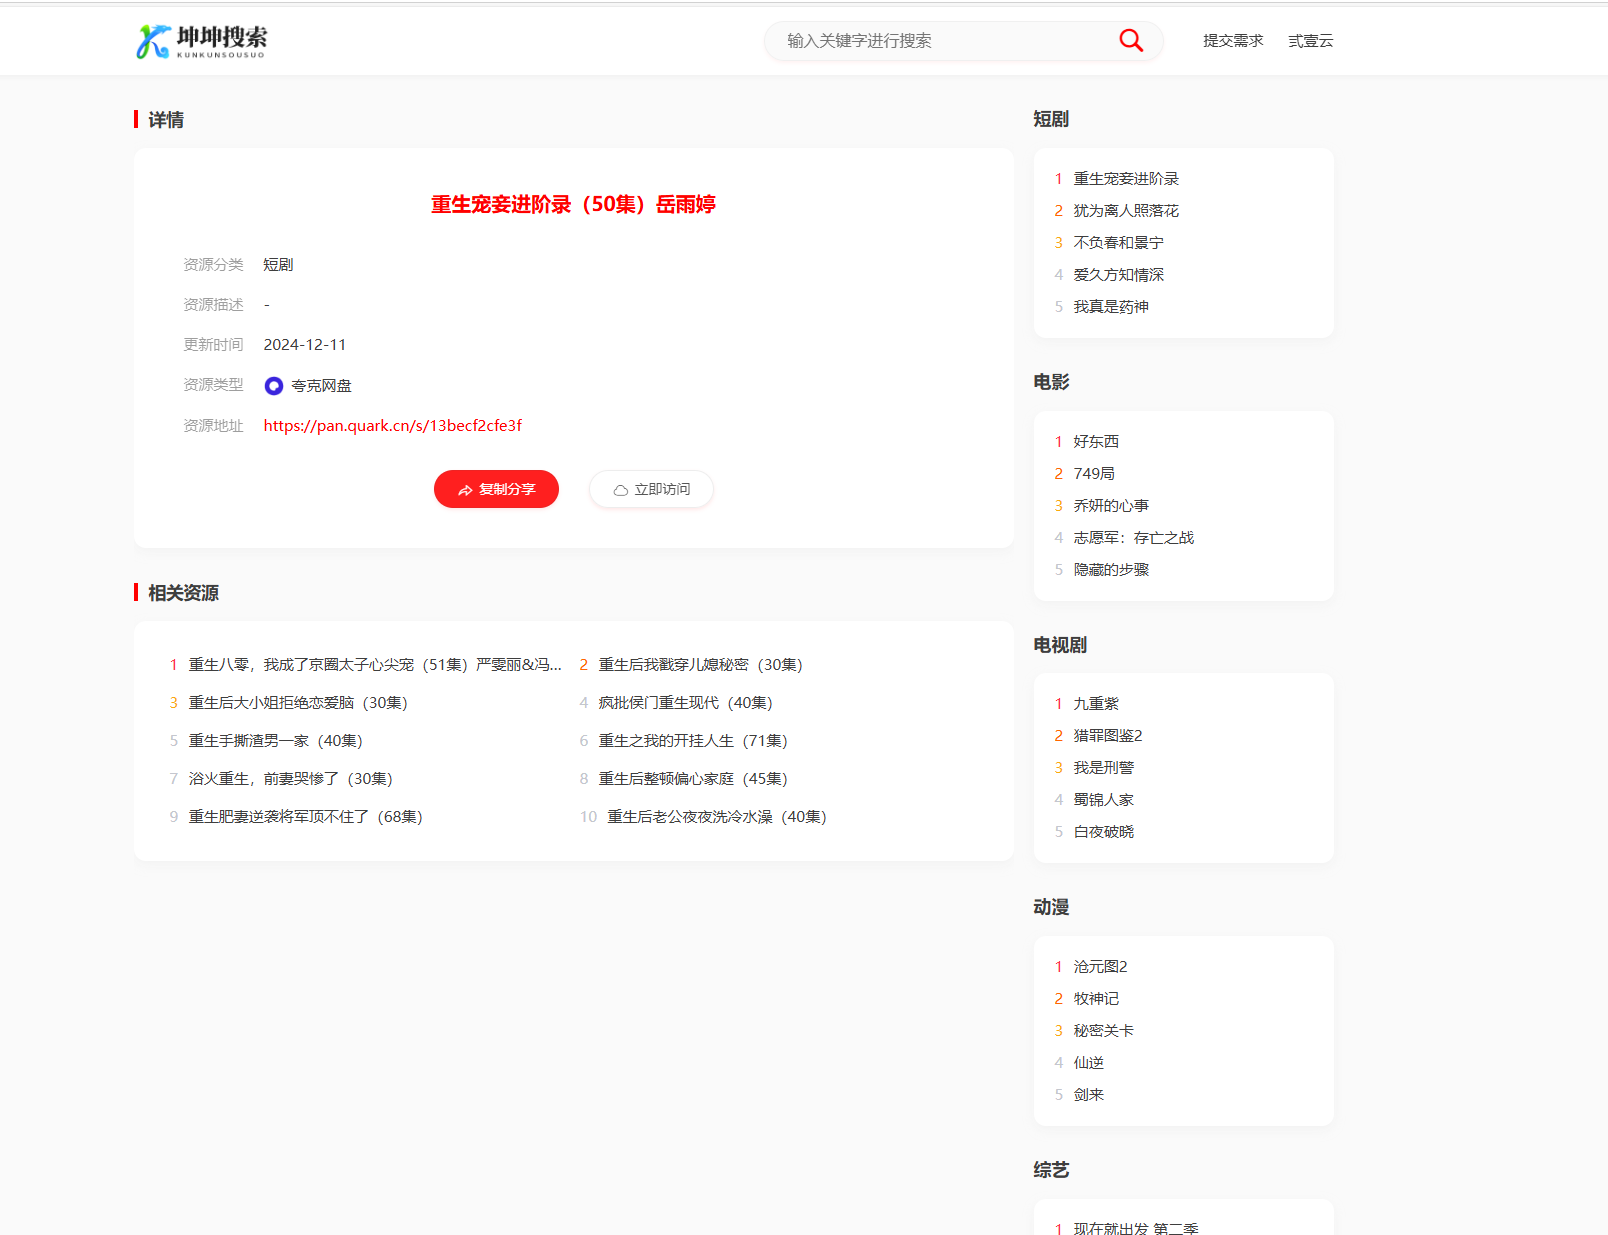Open 蜀锦人家 in the 电视剧 list
Screen dimensions: 1608x1235
(1104, 800)
